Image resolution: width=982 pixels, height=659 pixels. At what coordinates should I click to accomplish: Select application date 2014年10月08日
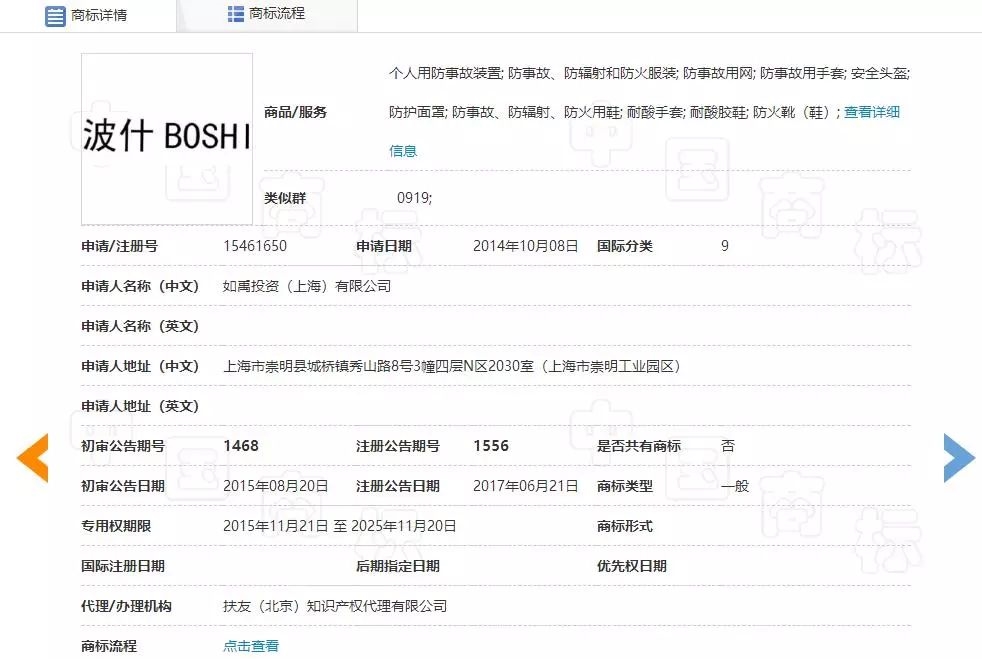click(525, 246)
